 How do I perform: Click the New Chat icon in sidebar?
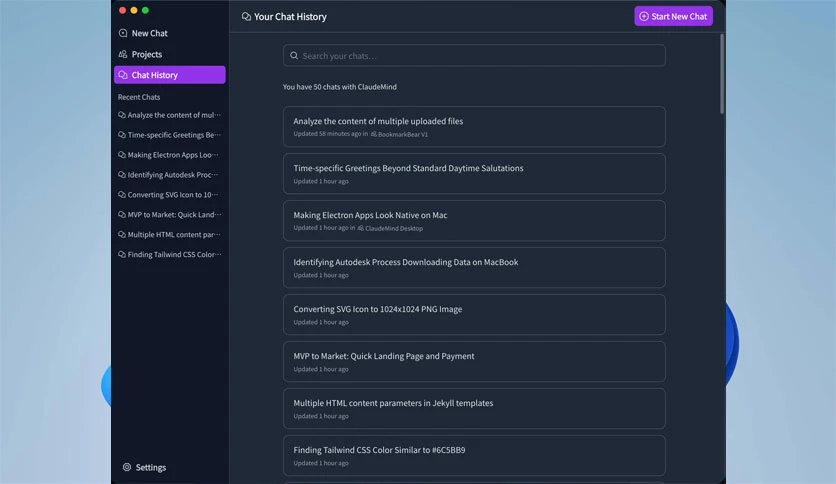pos(123,33)
